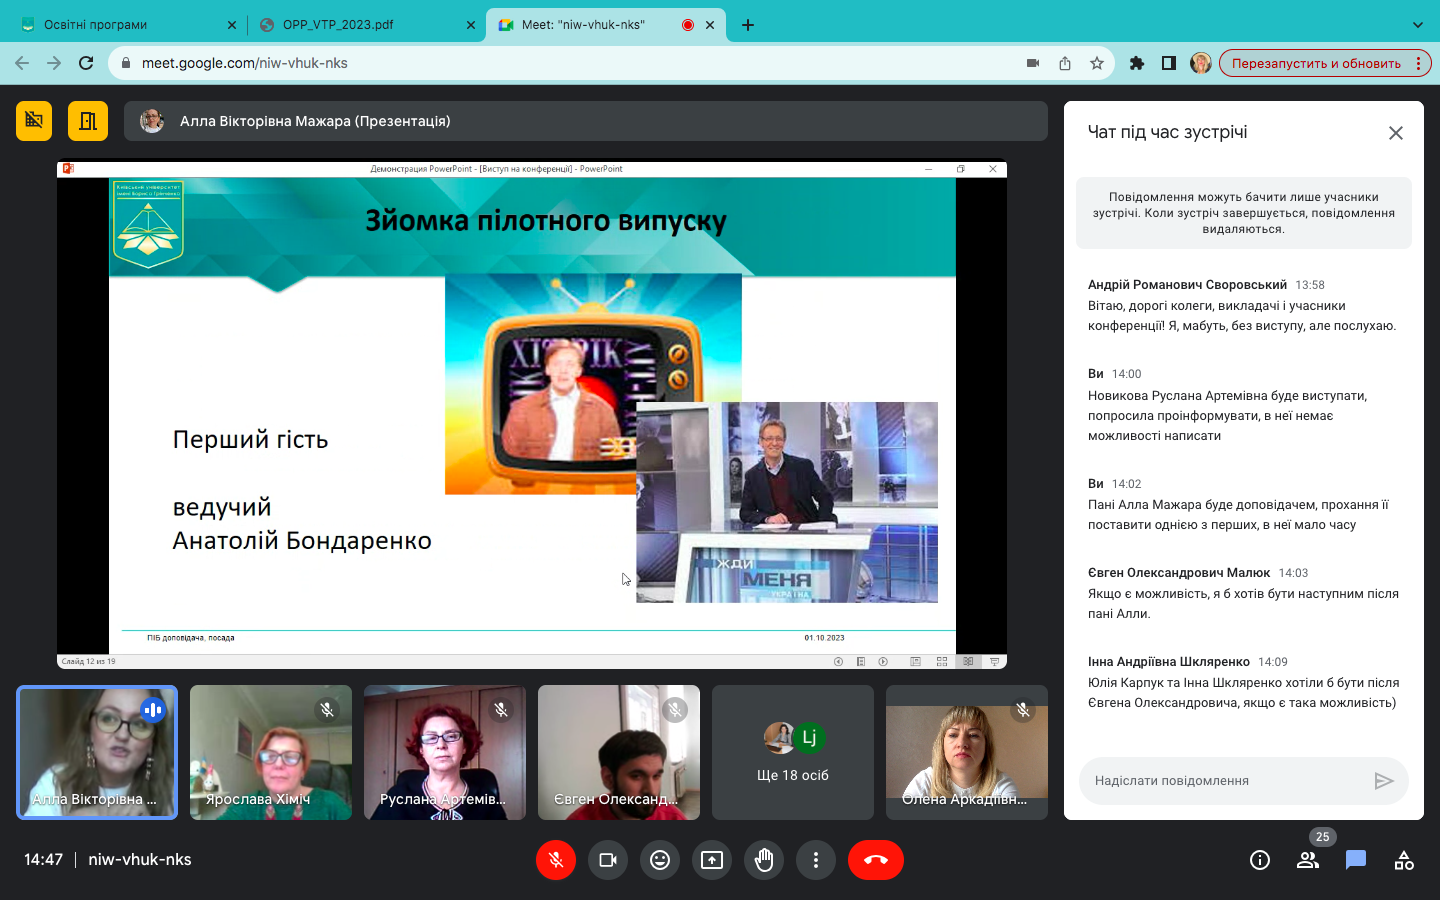Click the present screen button
Screen dimensions: 1440x900
(x=712, y=860)
